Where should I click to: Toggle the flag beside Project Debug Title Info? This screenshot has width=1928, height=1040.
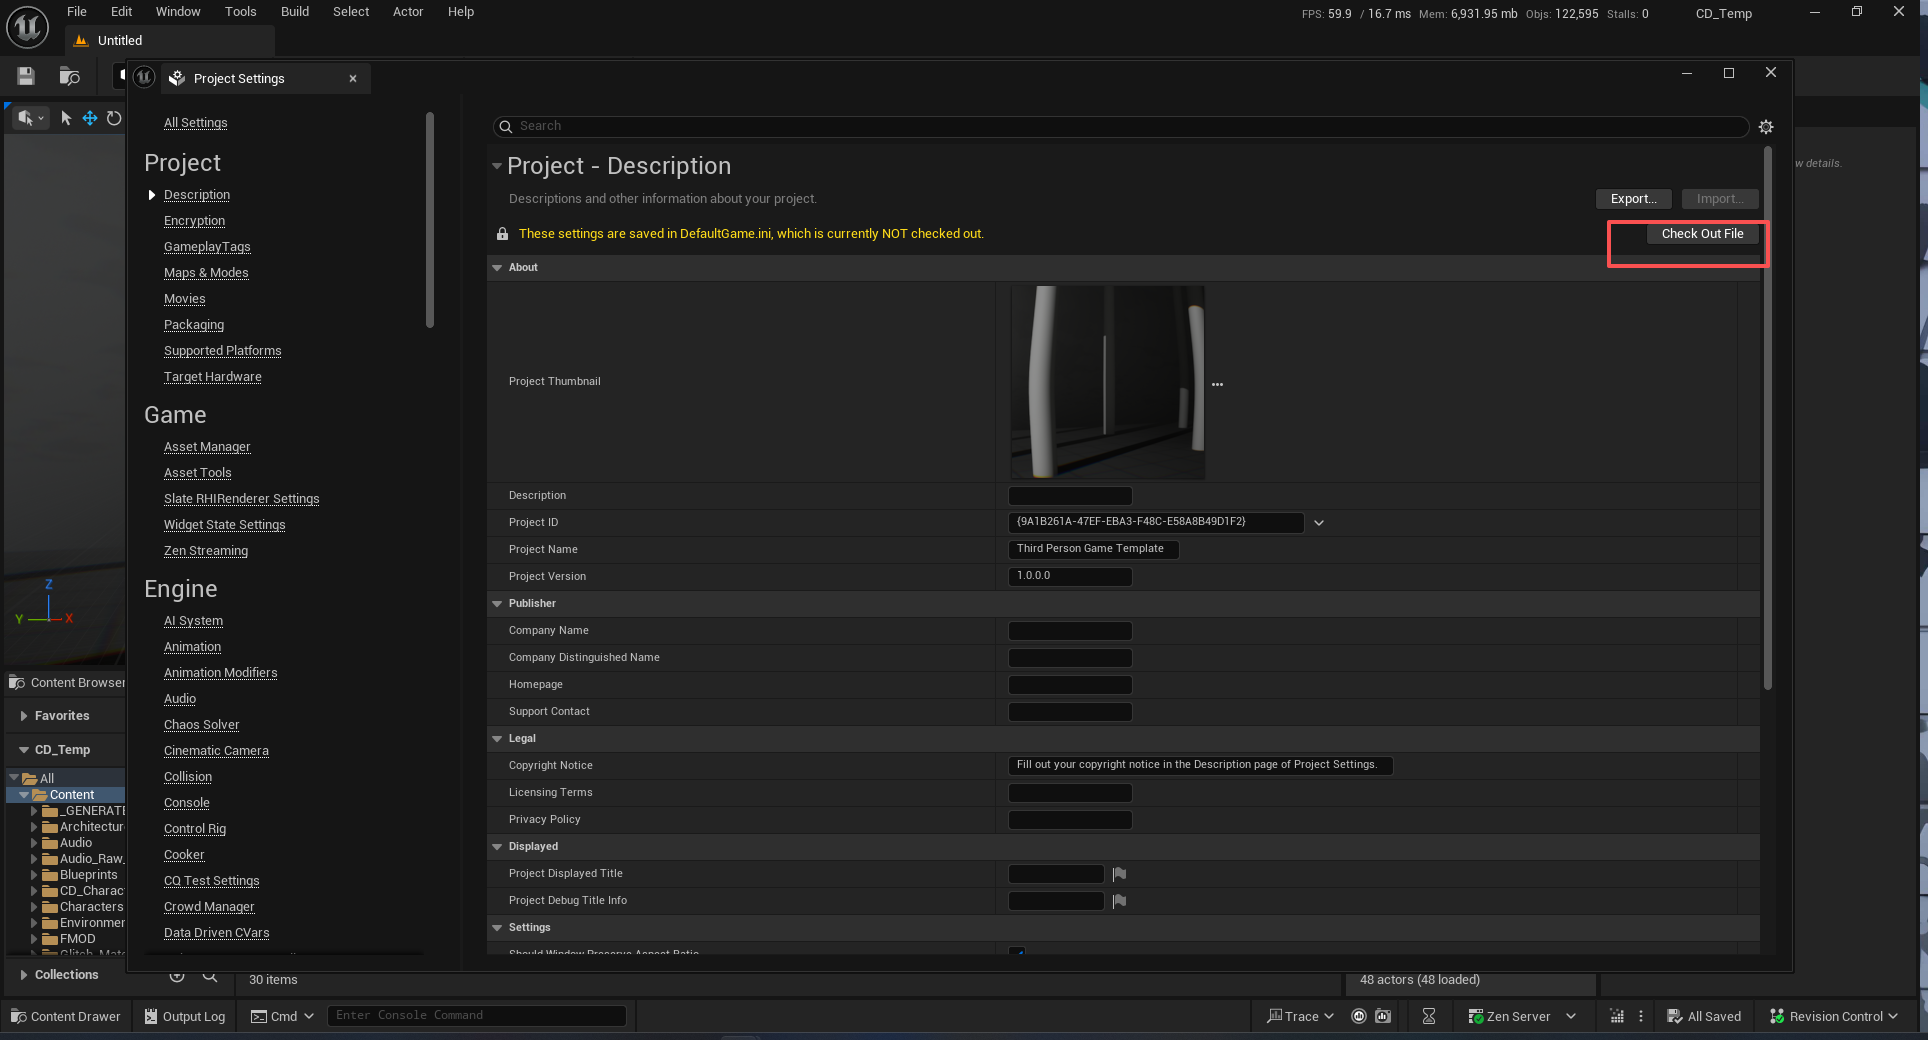[x=1119, y=900]
